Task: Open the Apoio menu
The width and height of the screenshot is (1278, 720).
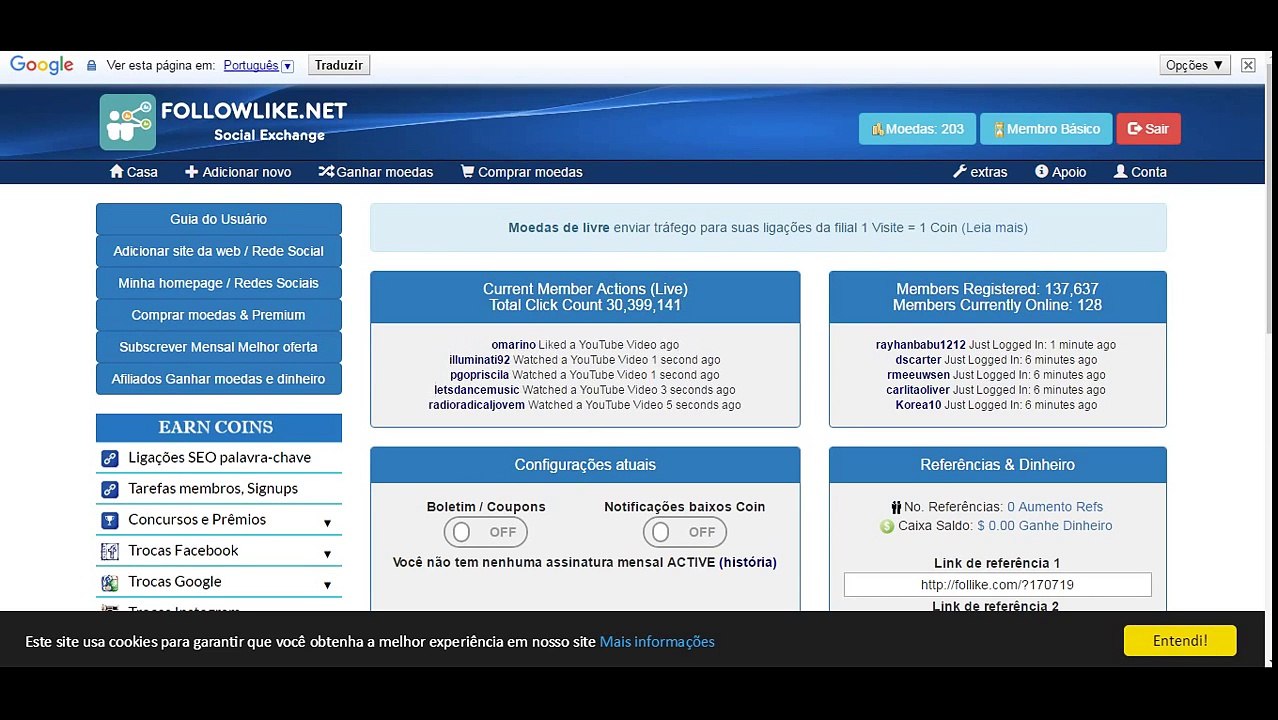Action: pyautogui.click(x=1061, y=172)
